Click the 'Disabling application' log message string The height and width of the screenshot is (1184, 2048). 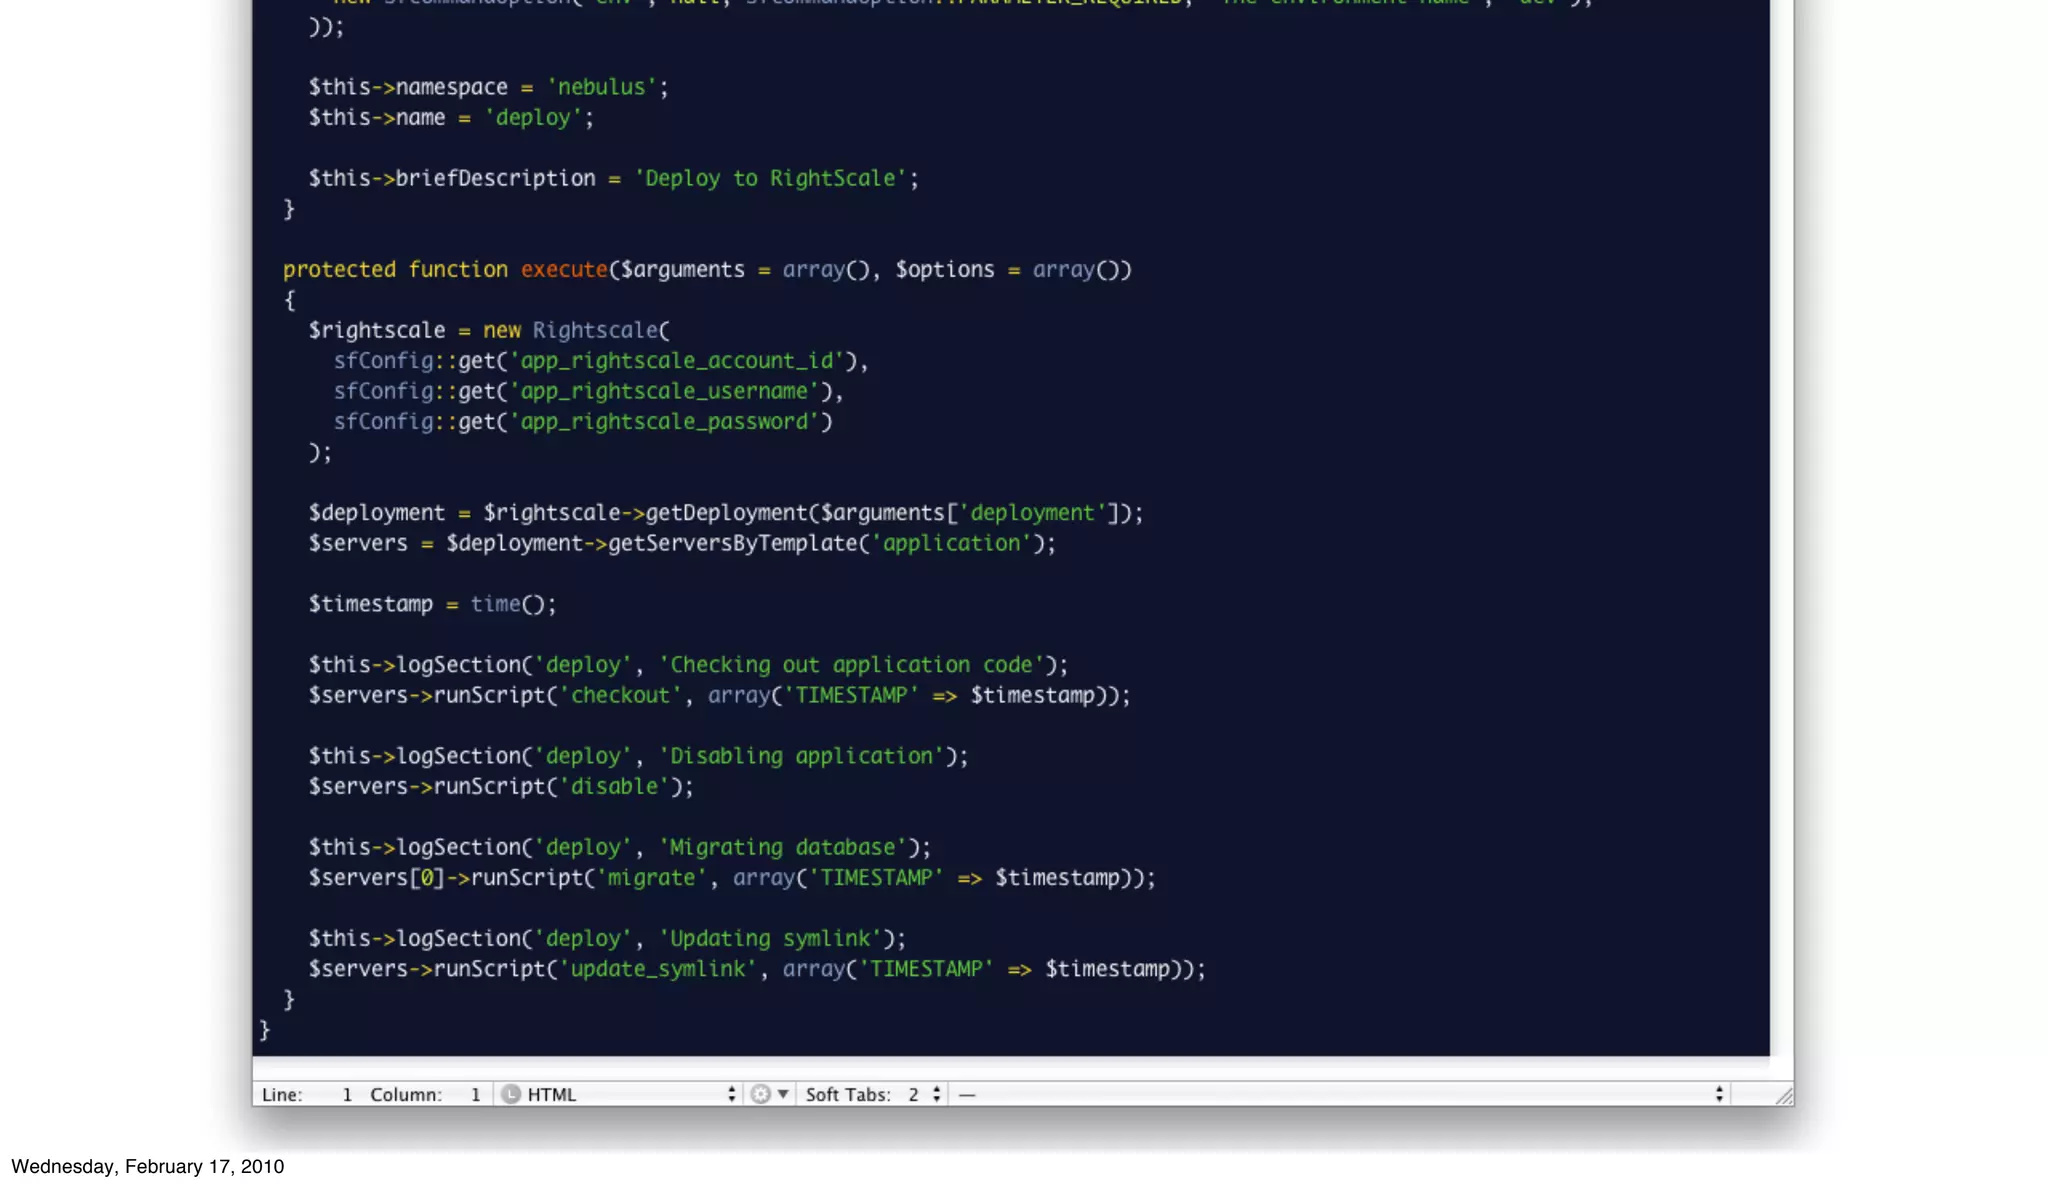[801, 756]
